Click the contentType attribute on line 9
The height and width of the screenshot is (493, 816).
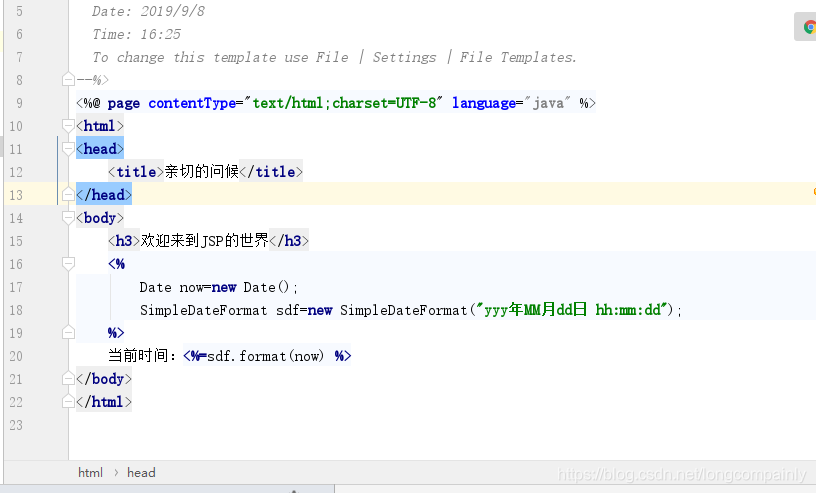192,103
